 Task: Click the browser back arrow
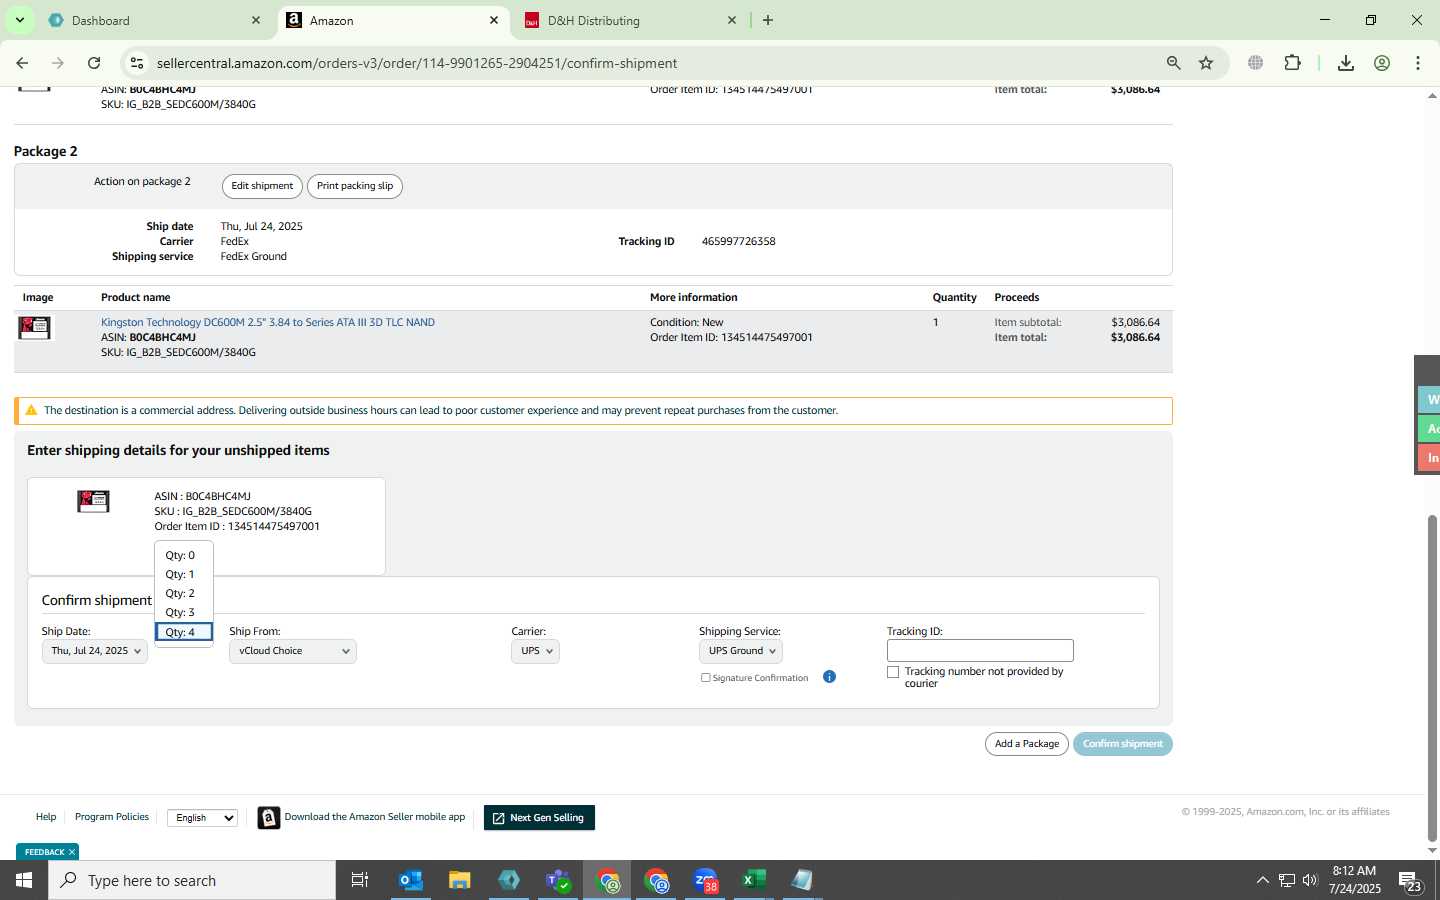[x=22, y=63]
